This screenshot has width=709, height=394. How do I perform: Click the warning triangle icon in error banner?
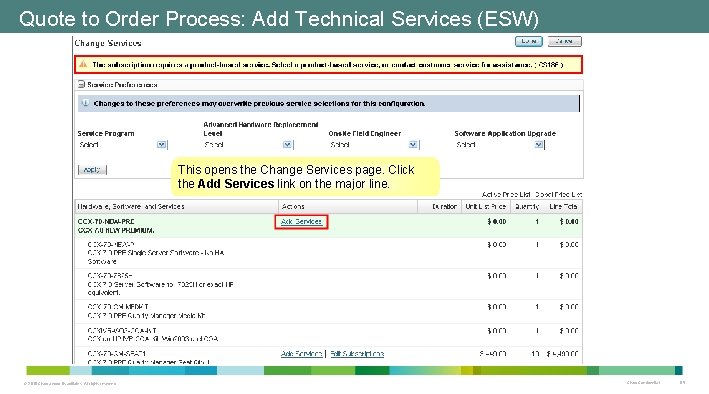click(x=83, y=64)
